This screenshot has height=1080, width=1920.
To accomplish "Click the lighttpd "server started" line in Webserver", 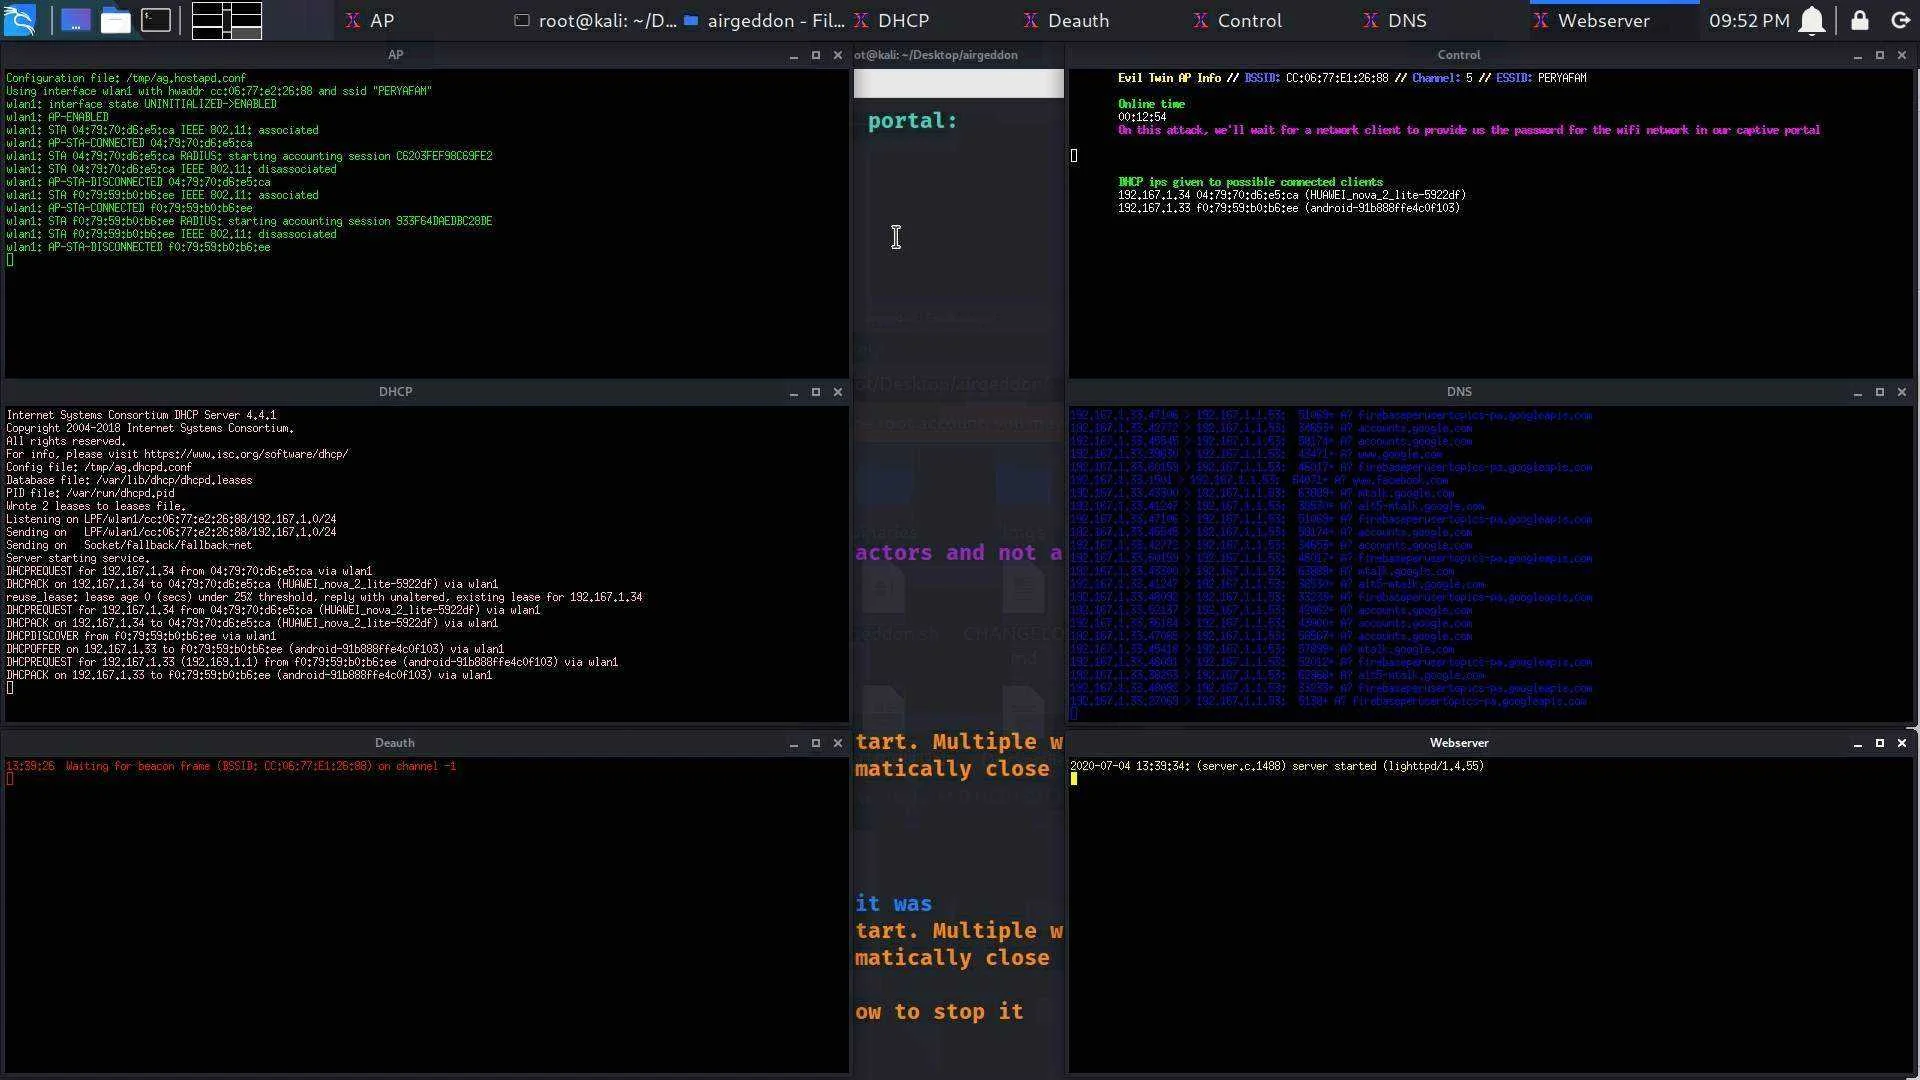I will [x=1277, y=766].
